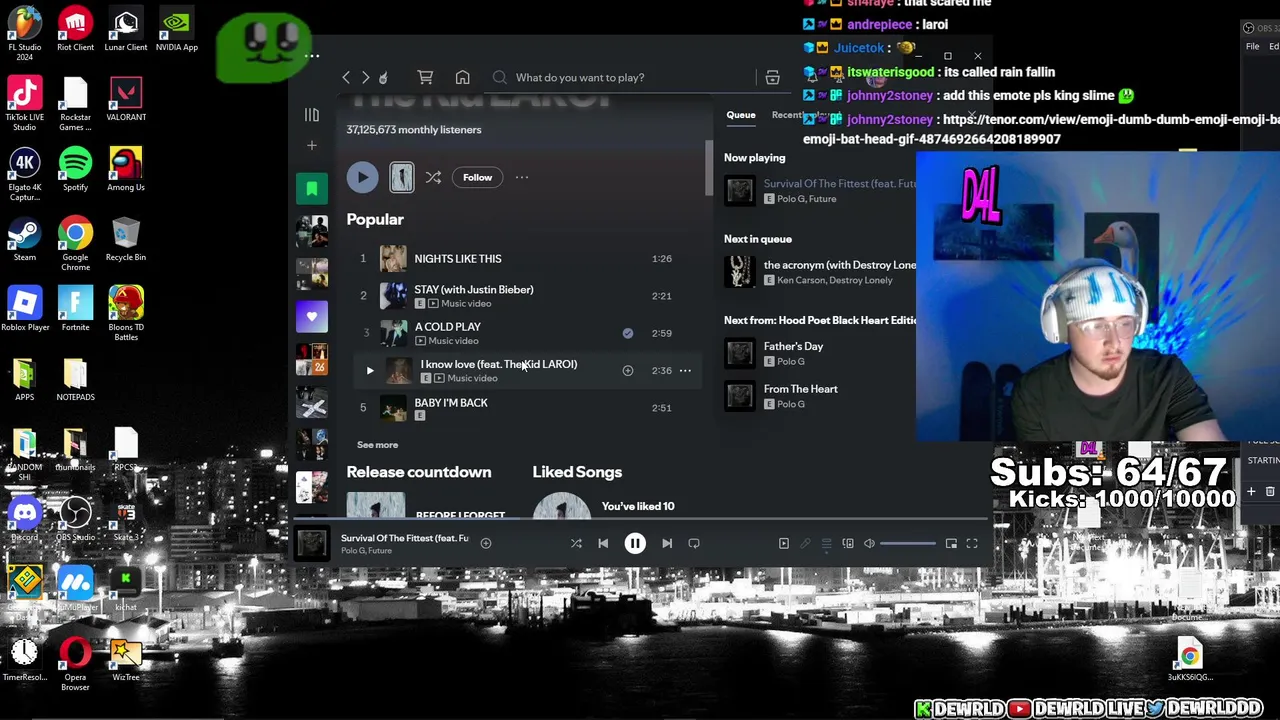The height and width of the screenshot is (720, 1280).
Task: Open Connect to a device
Action: (x=848, y=543)
